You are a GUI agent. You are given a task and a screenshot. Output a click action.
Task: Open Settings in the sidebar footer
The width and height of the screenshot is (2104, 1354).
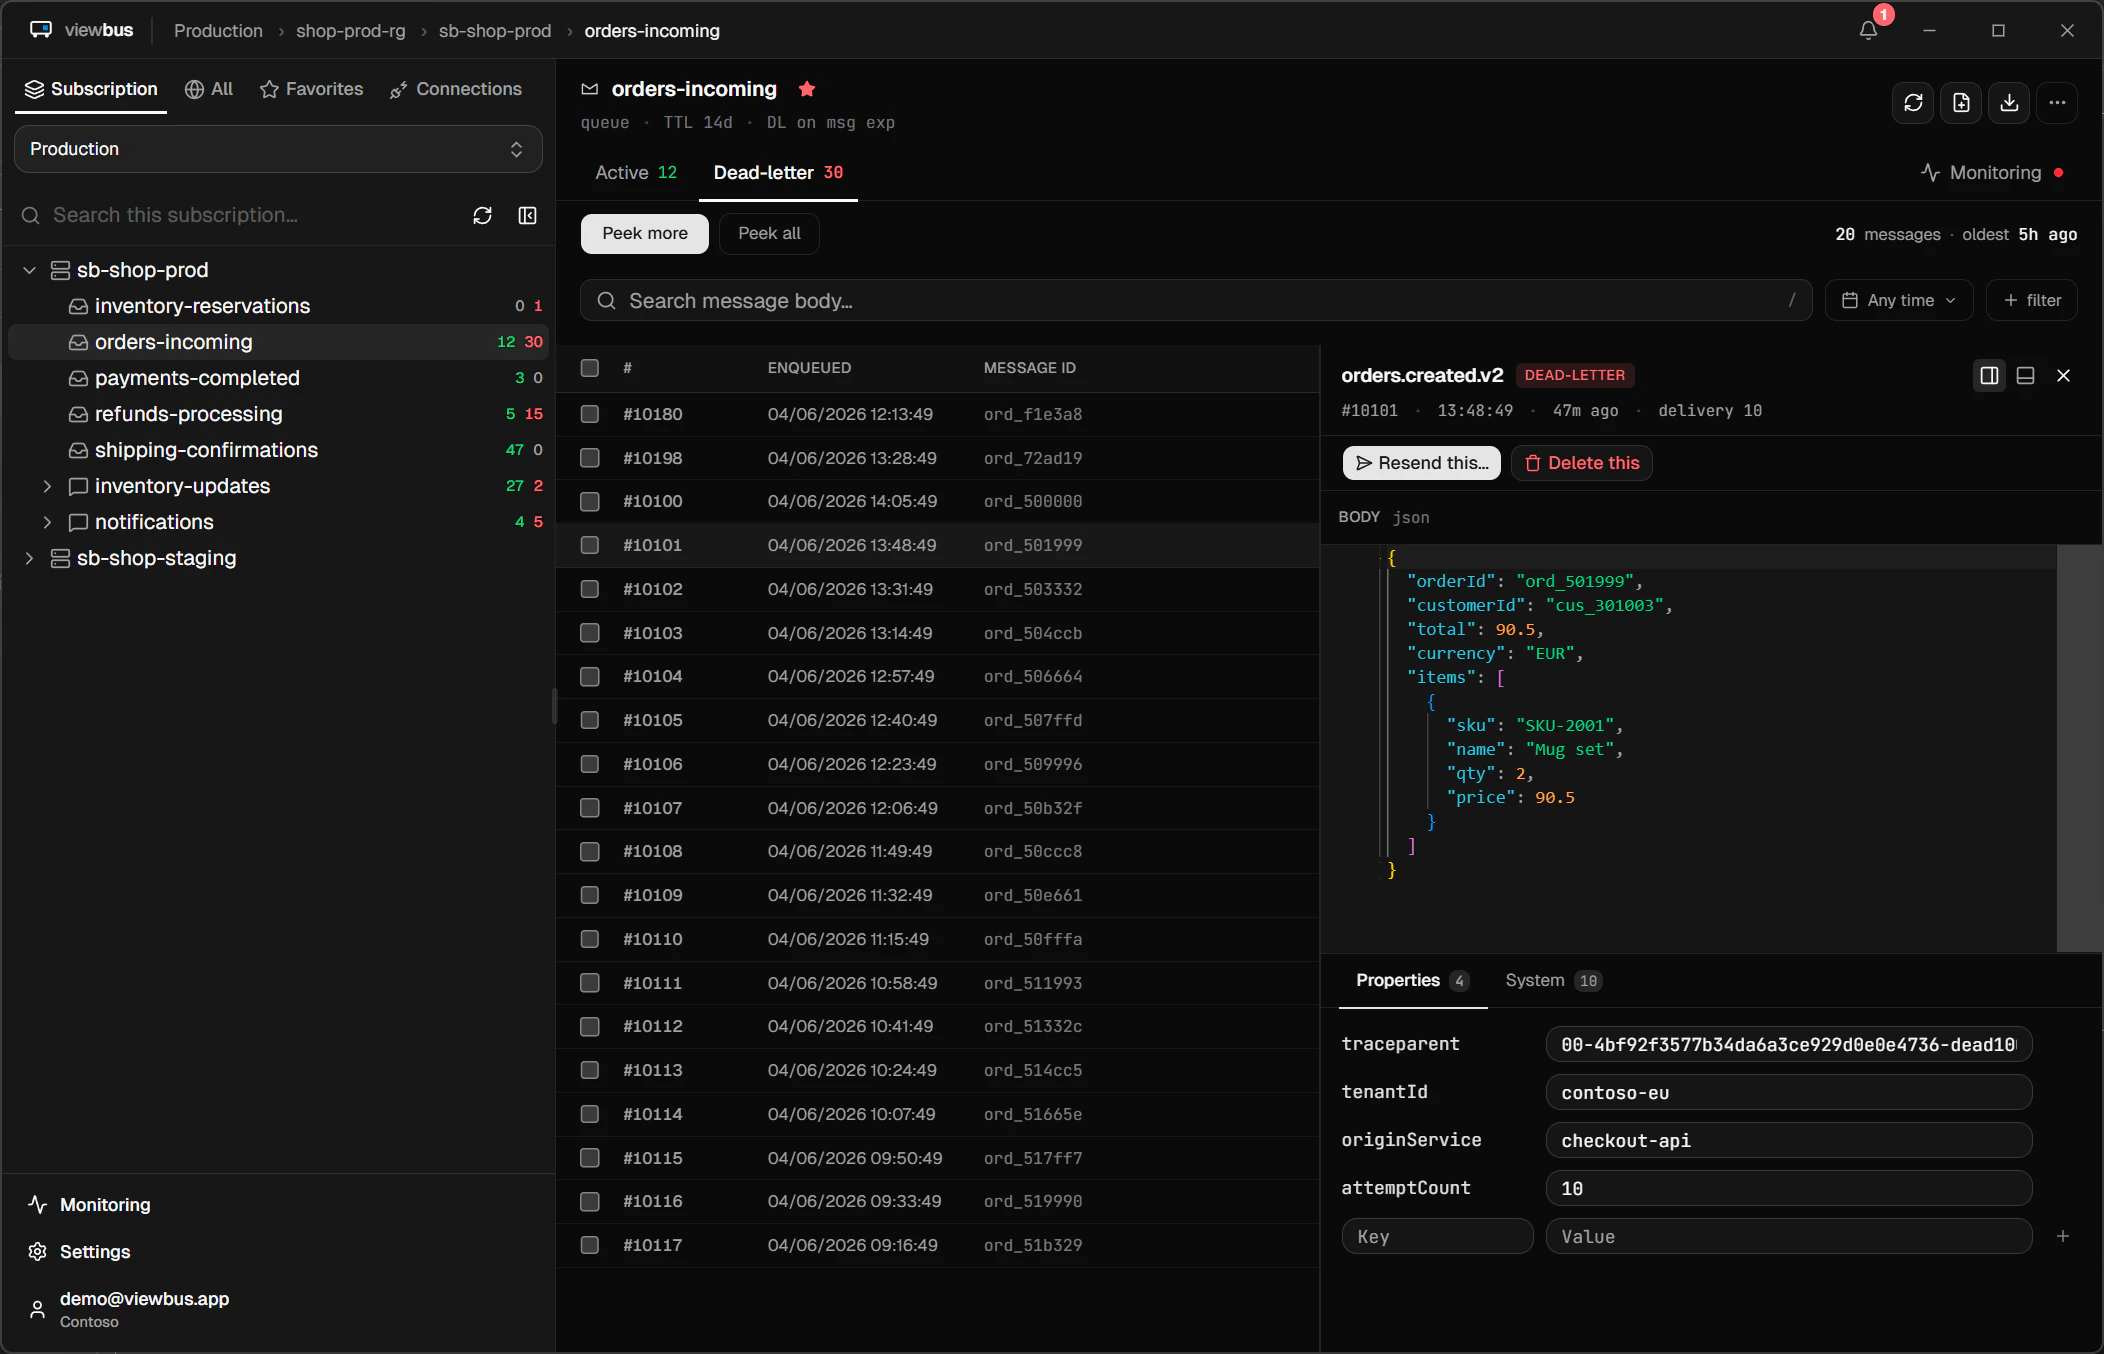coord(80,1252)
